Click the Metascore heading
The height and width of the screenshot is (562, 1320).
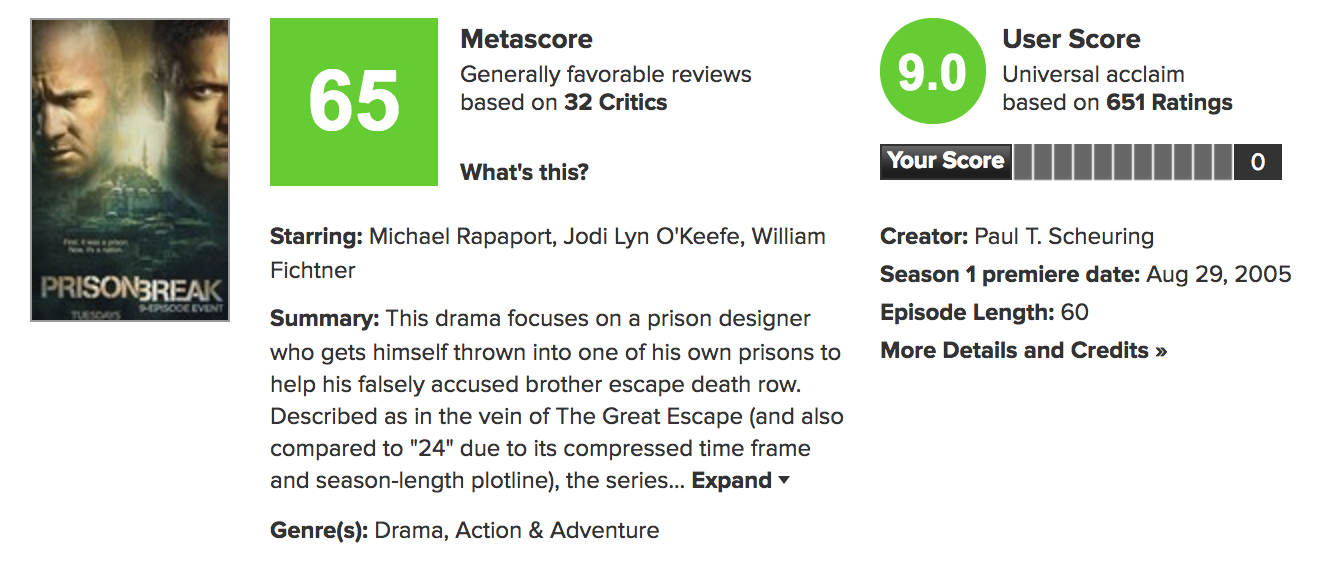tap(526, 39)
